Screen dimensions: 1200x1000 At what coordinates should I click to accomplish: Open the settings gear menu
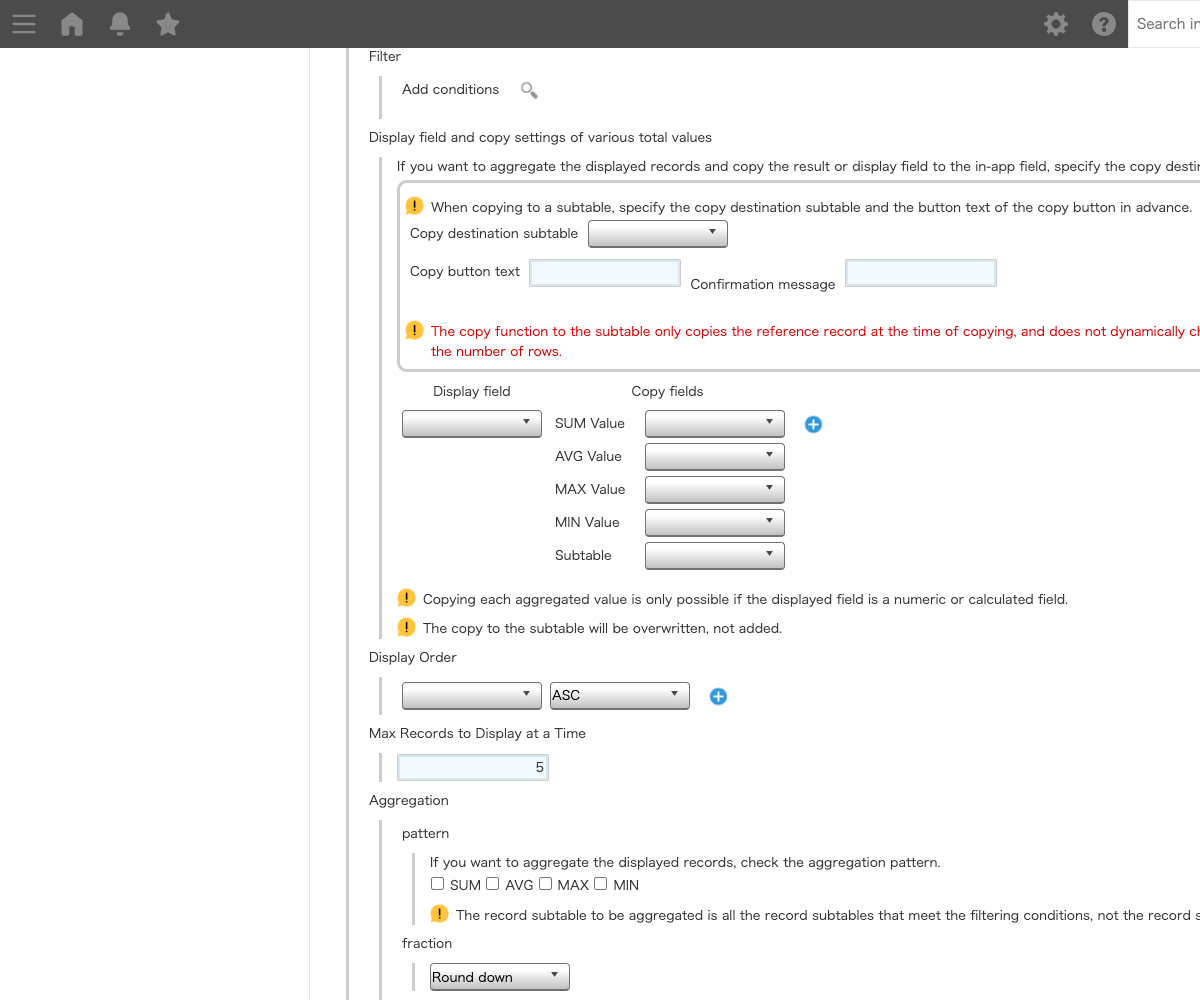[x=1056, y=24]
